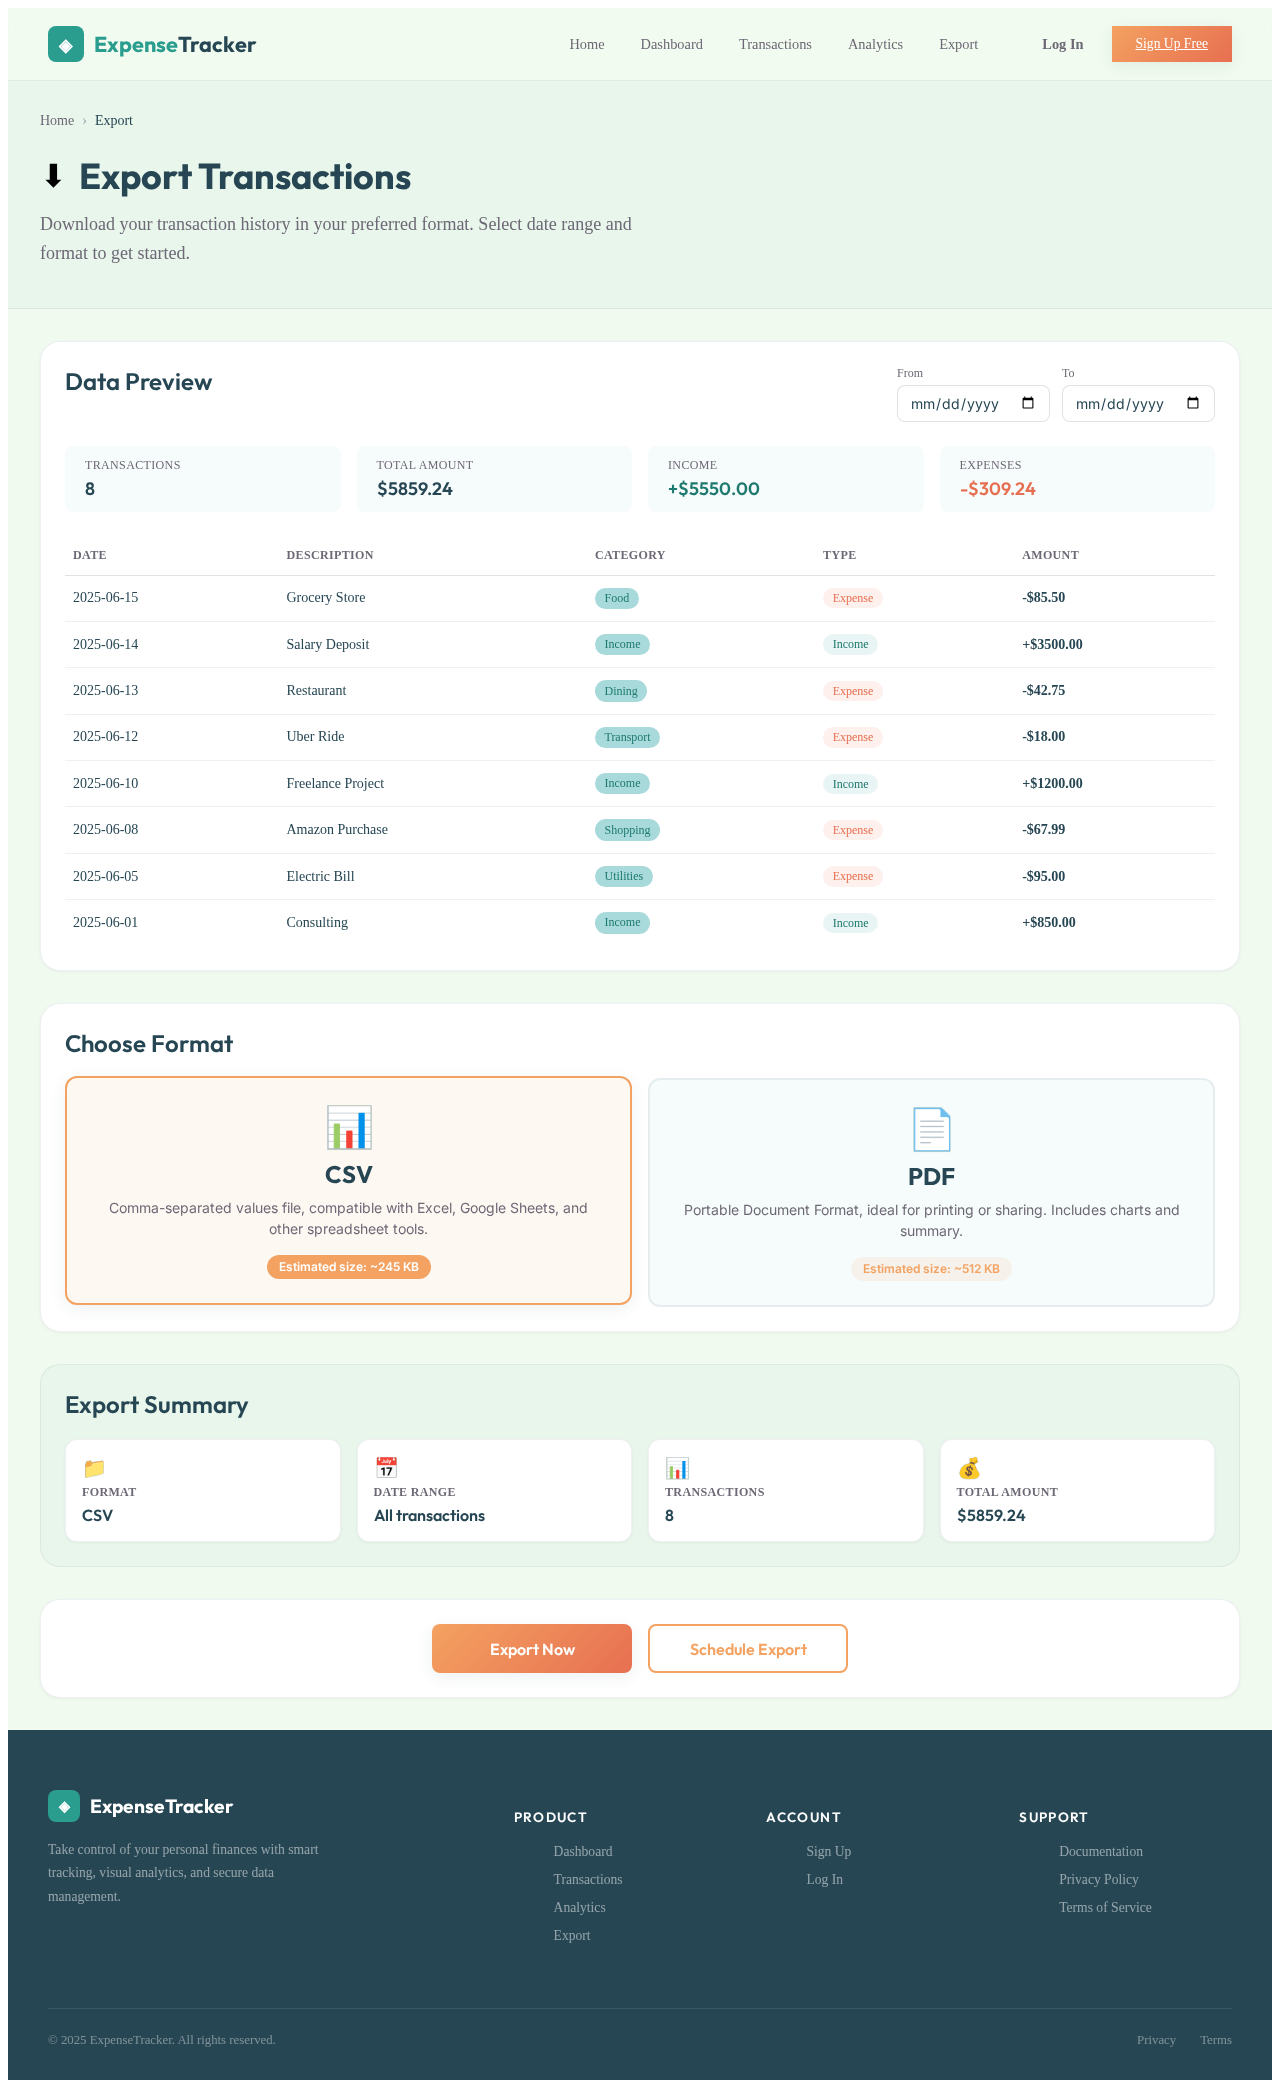Click the Transport category tag
Viewport: 1280px width, 2088px height.
(627, 737)
